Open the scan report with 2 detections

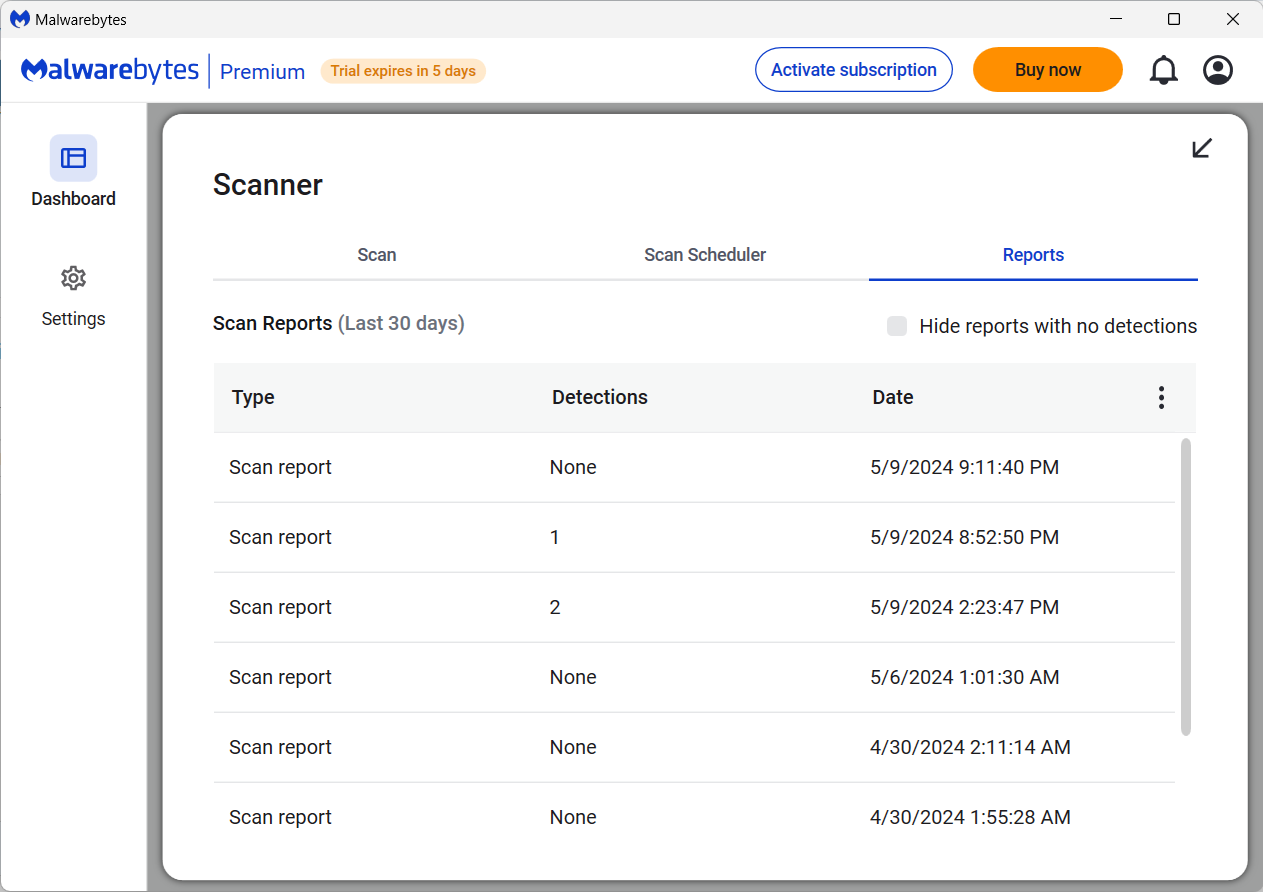[694, 607]
